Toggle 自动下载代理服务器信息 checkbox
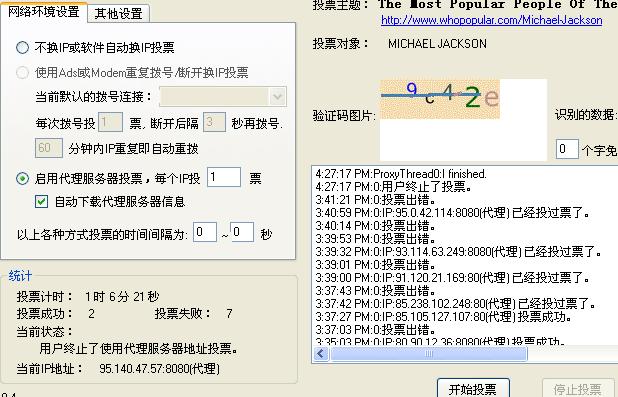Viewport: 618px width, 397px height. pyautogui.click(x=41, y=202)
